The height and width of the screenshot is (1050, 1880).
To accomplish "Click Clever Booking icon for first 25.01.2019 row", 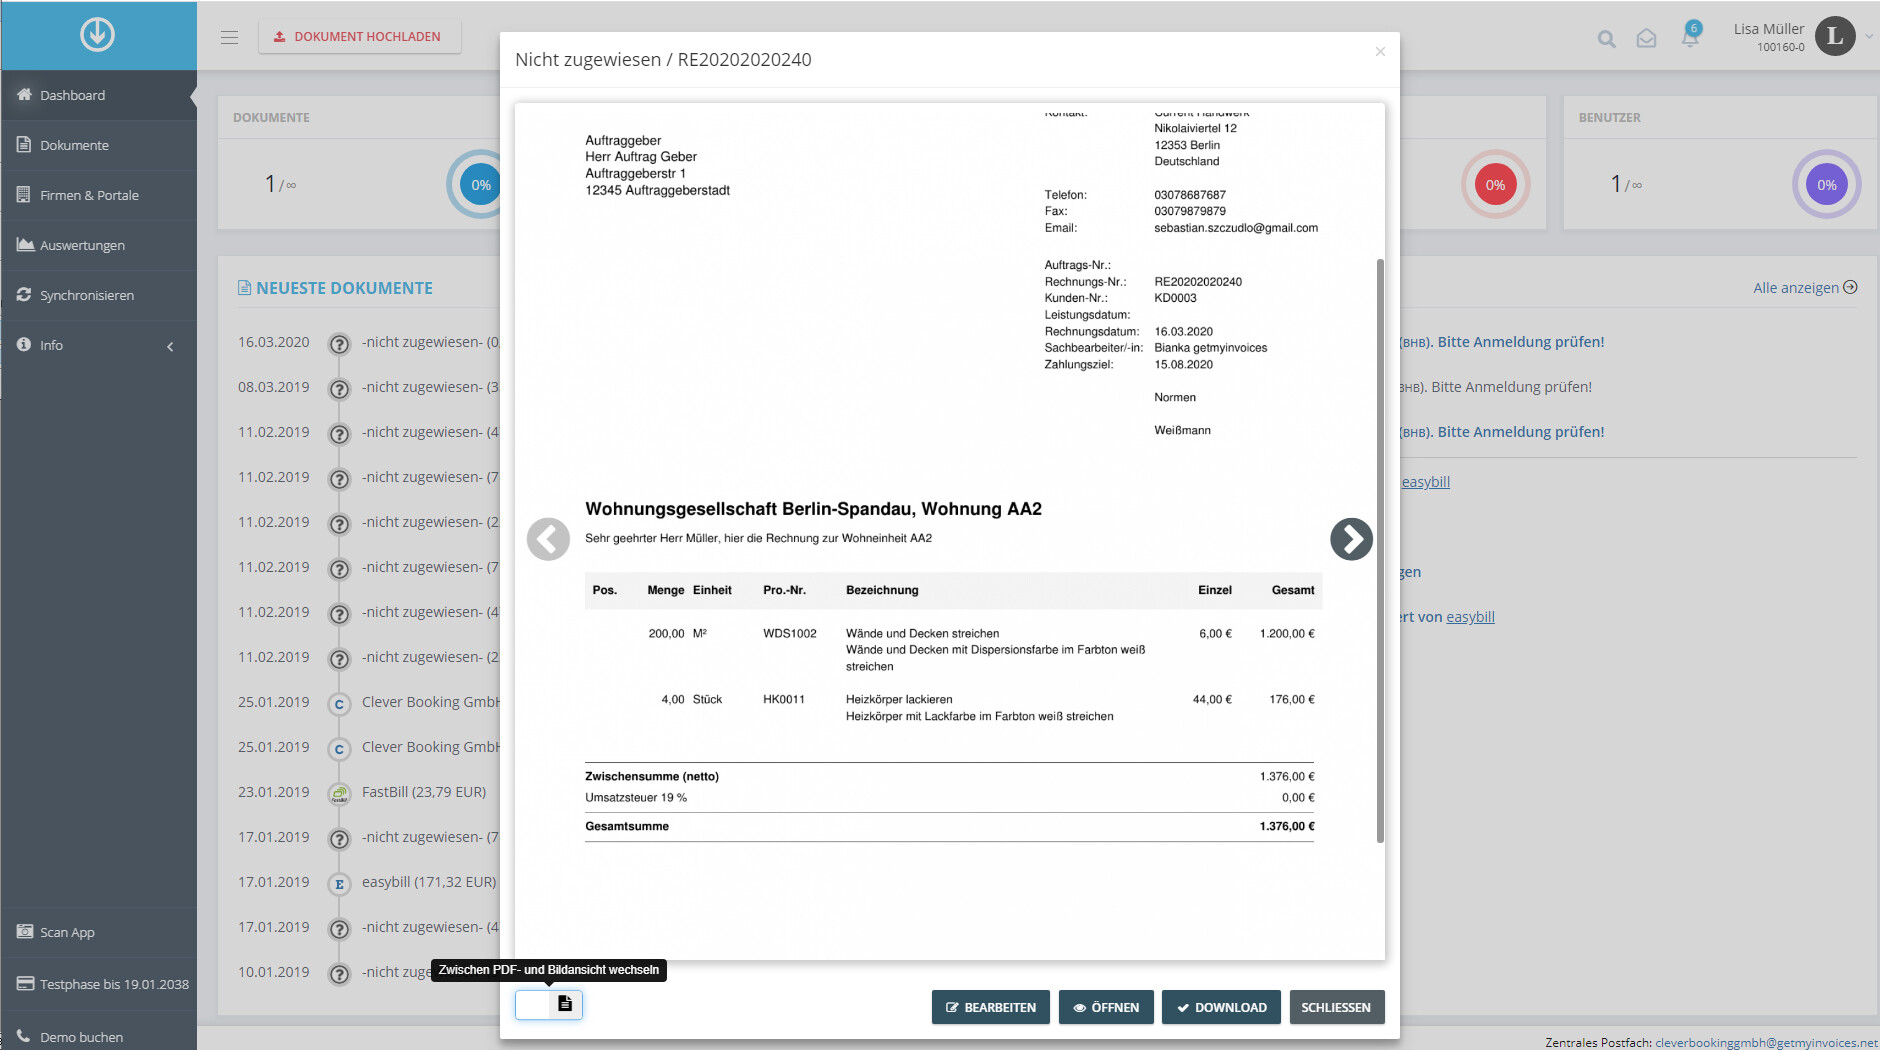I will [340, 704].
